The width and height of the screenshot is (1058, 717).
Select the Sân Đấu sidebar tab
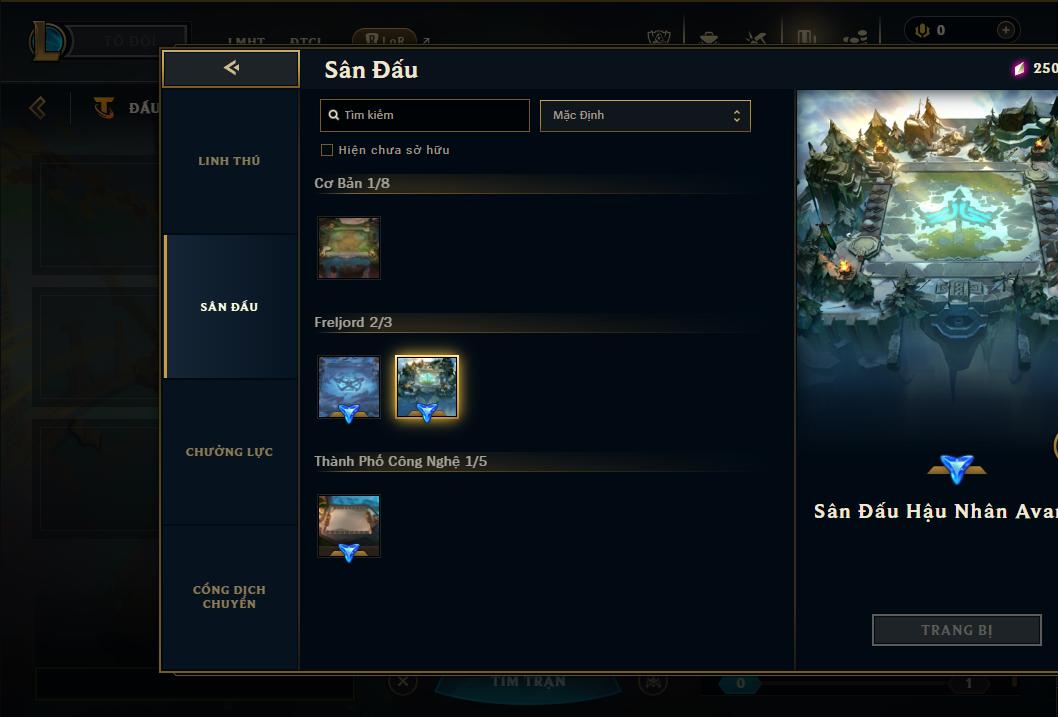tap(229, 307)
